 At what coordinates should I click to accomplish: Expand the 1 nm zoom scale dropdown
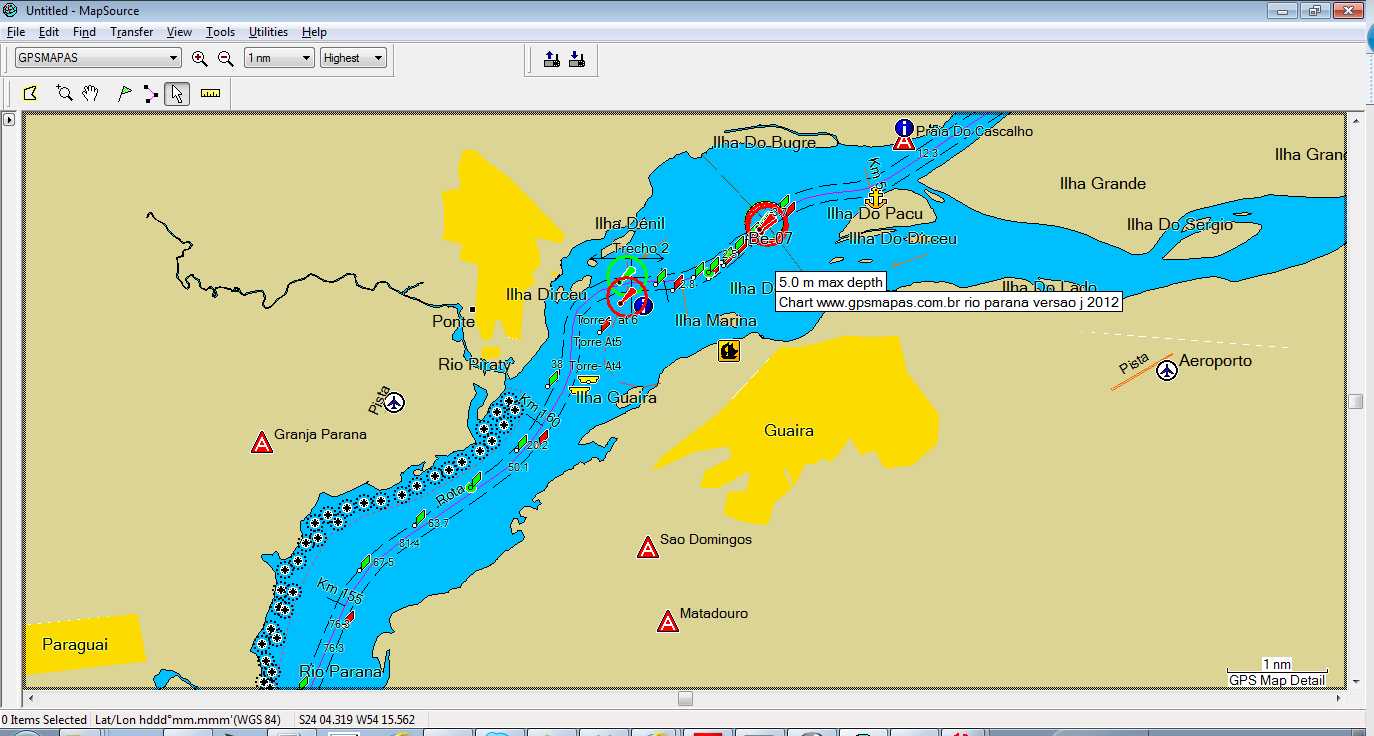point(280,58)
